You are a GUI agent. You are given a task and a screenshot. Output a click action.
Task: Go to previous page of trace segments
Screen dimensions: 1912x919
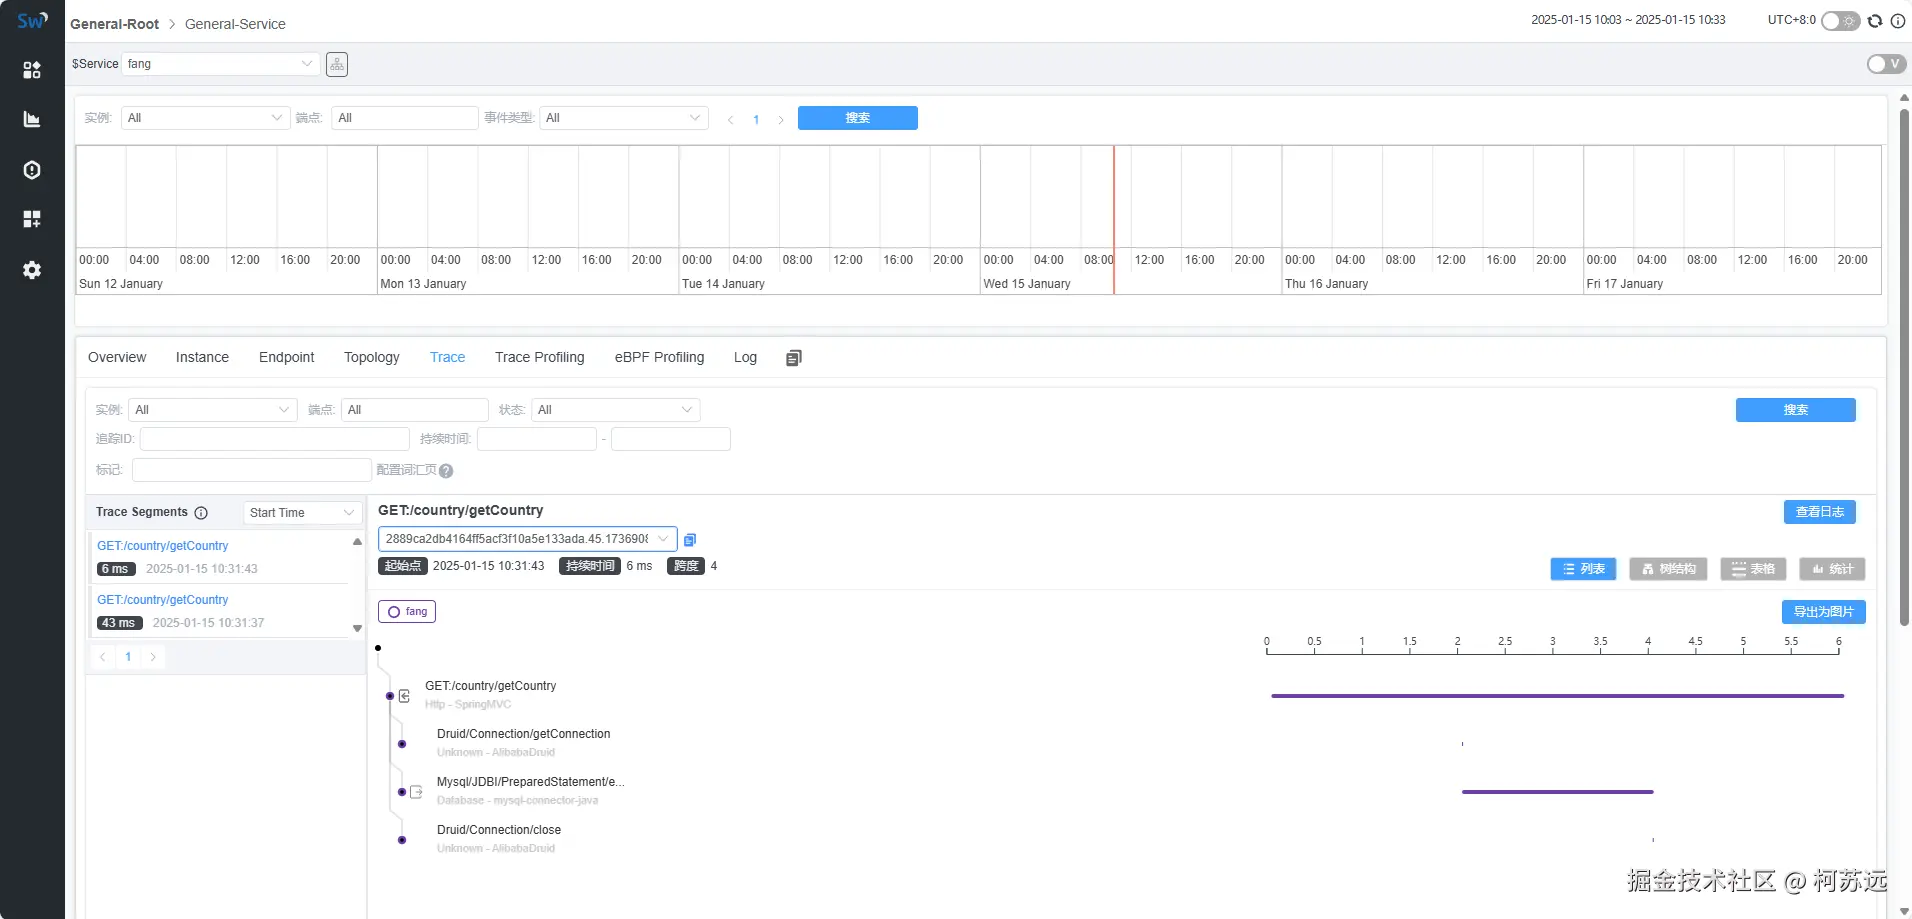103,657
